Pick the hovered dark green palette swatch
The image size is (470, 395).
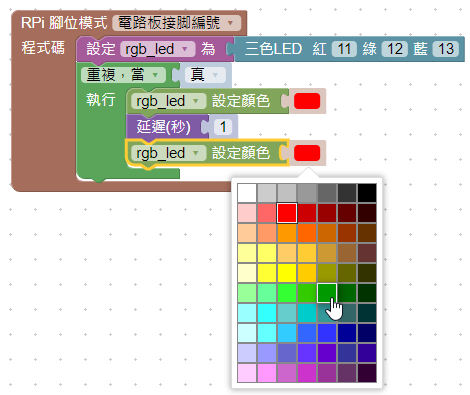[x=327, y=293]
